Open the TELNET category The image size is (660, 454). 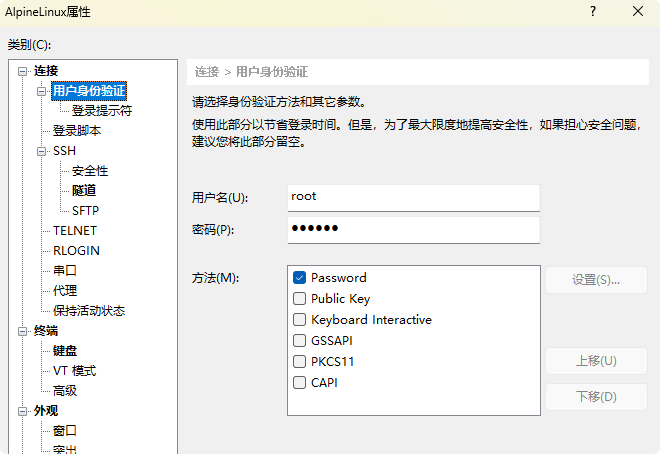[x=75, y=231]
